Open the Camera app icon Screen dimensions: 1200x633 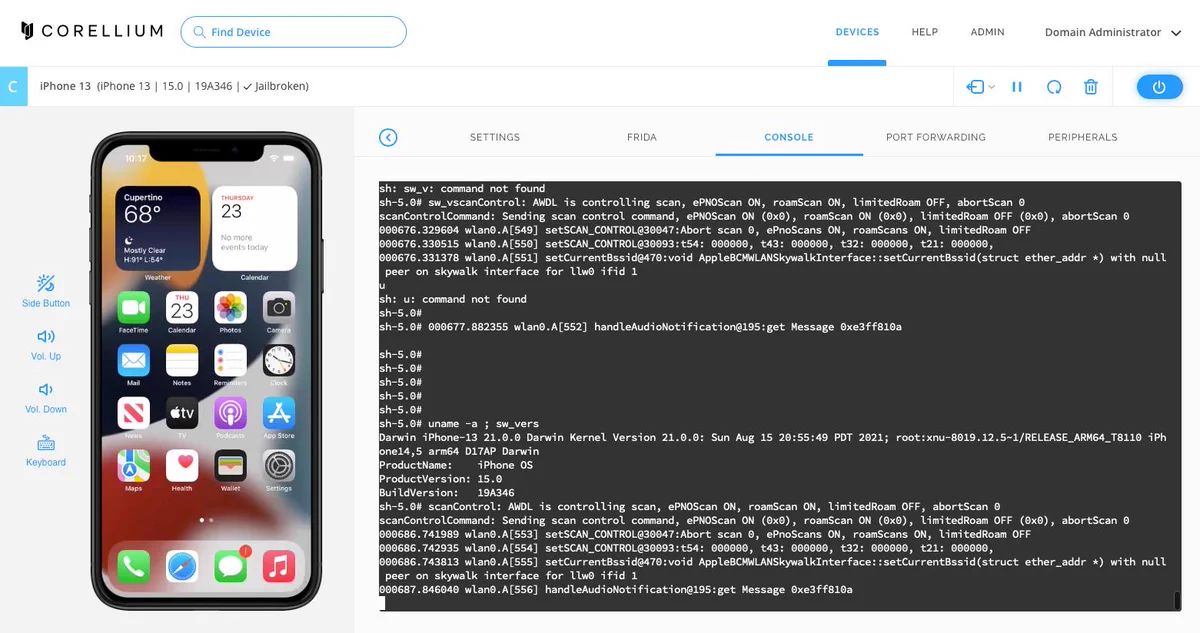click(x=279, y=308)
